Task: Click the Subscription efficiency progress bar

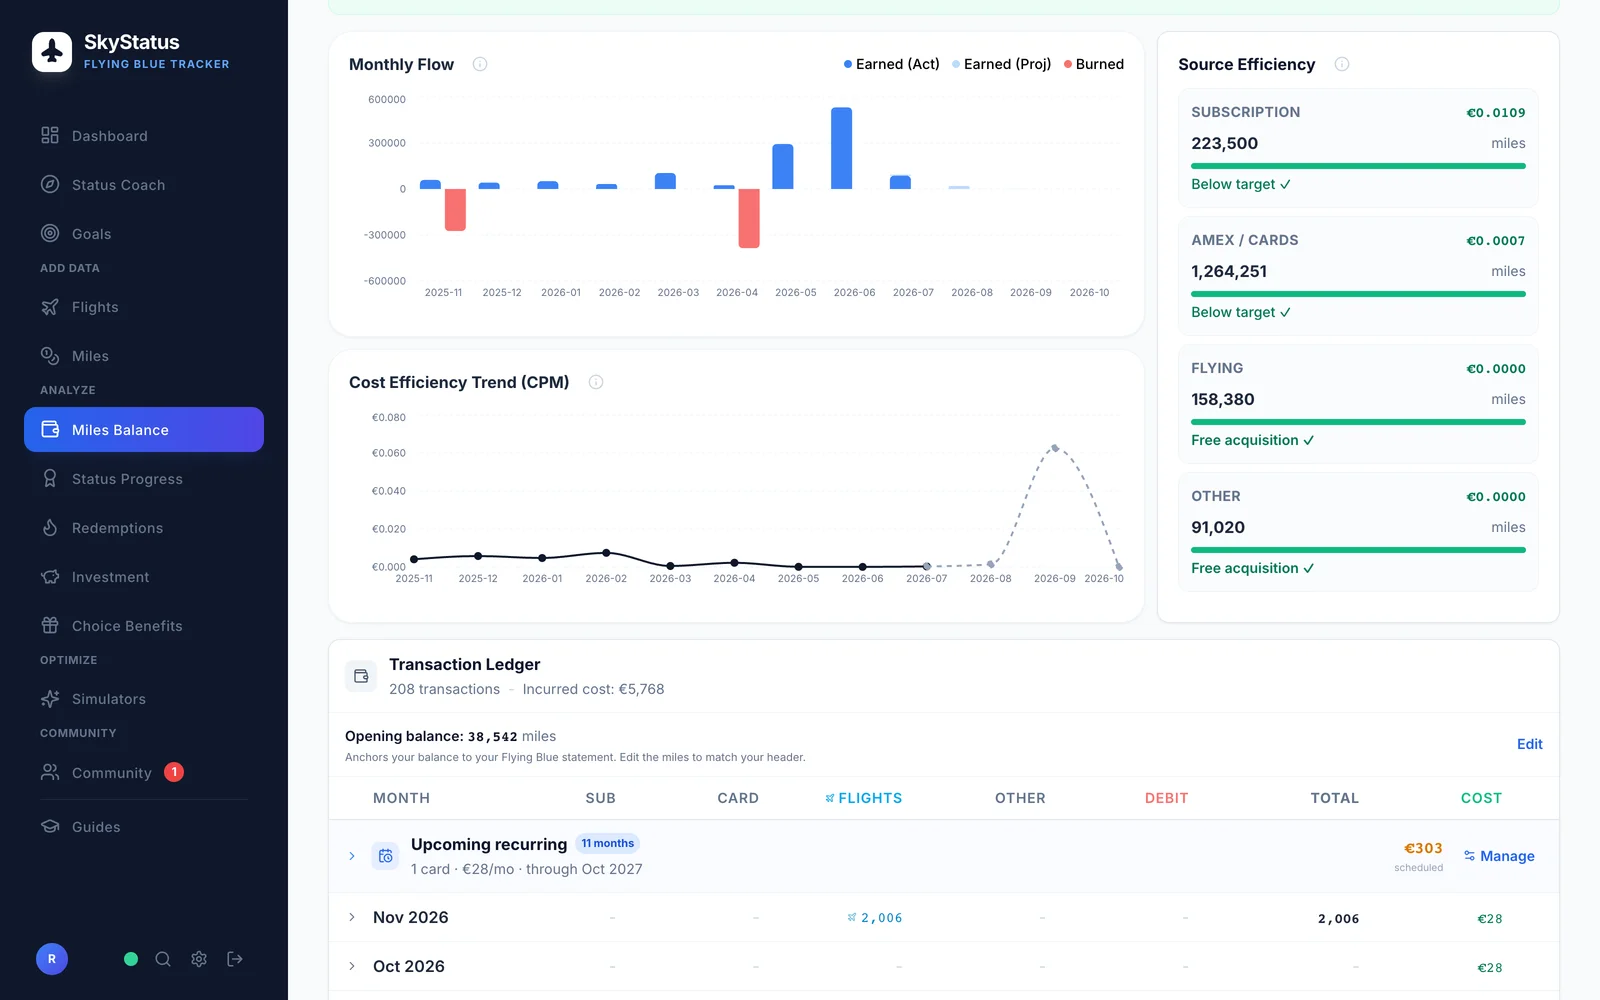Action: click(x=1358, y=166)
